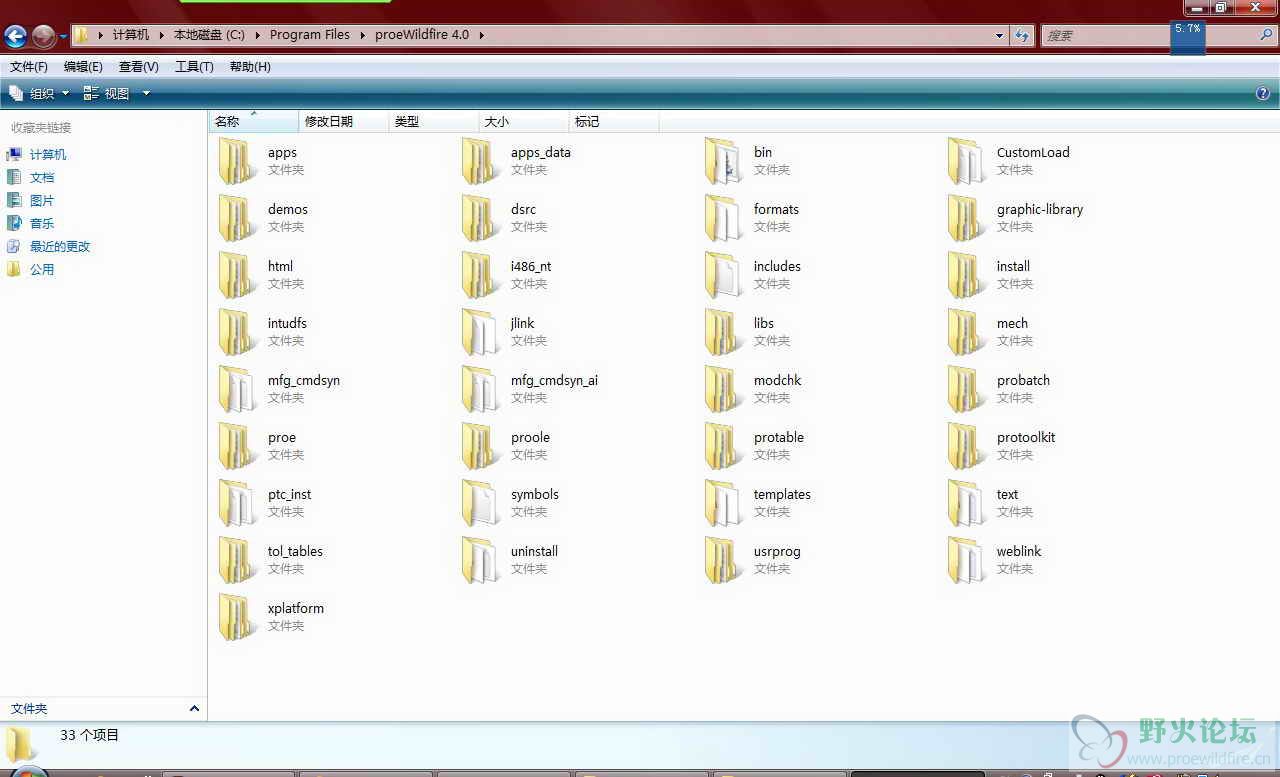Select the install folder icon
This screenshot has height=777, width=1280.
pyautogui.click(x=966, y=275)
